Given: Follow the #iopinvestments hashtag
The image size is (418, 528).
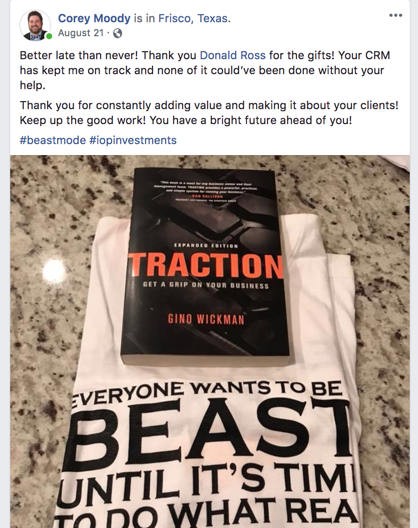Looking at the screenshot, I should [133, 140].
